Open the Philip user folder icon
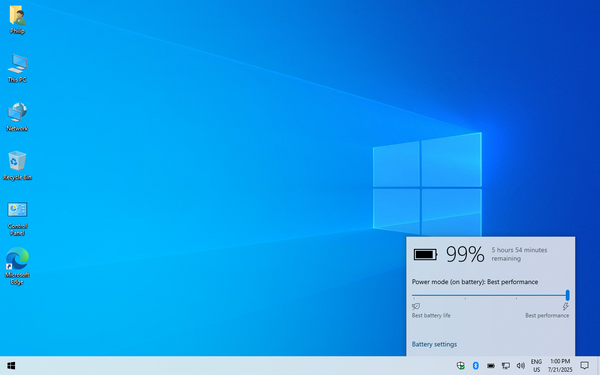Viewport: 600px width, 375px height. [17, 19]
